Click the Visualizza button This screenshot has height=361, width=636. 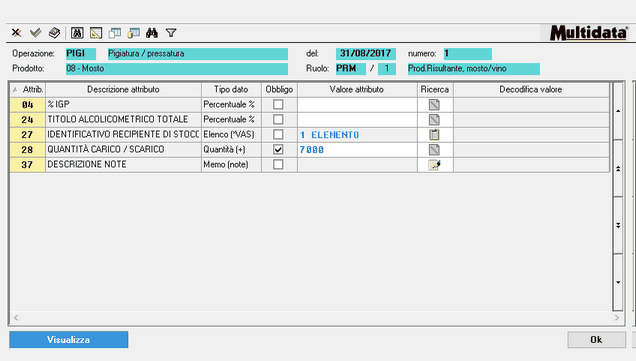(x=69, y=340)
